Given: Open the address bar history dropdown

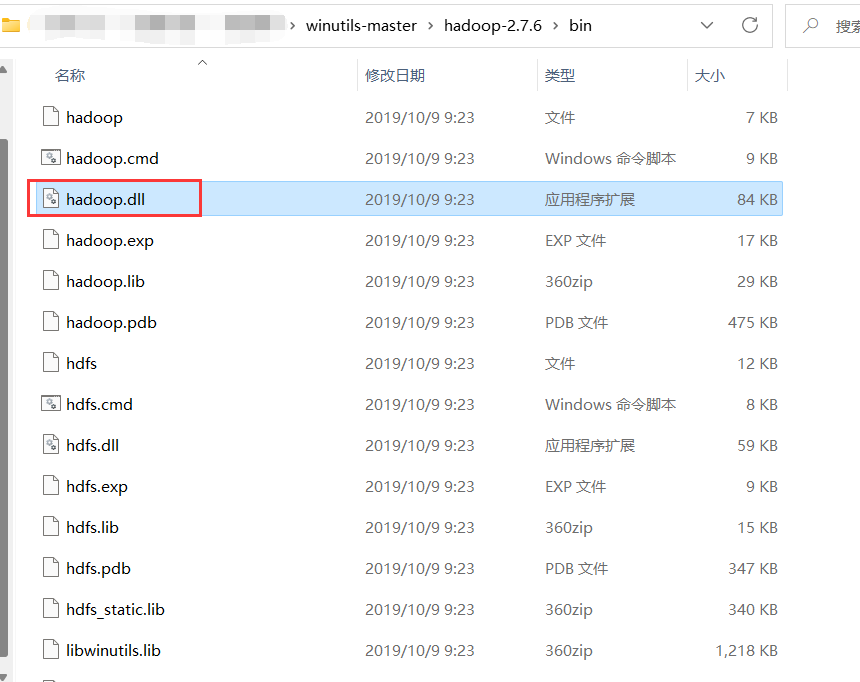Looking at the screenshot, I should (707, 25).
